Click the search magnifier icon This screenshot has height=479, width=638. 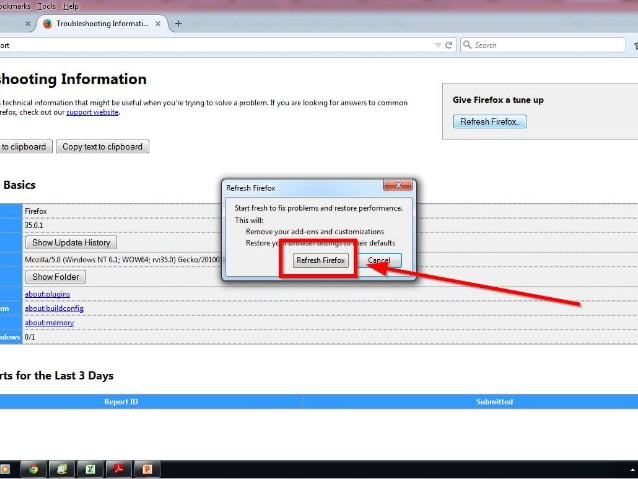[467, 44]
